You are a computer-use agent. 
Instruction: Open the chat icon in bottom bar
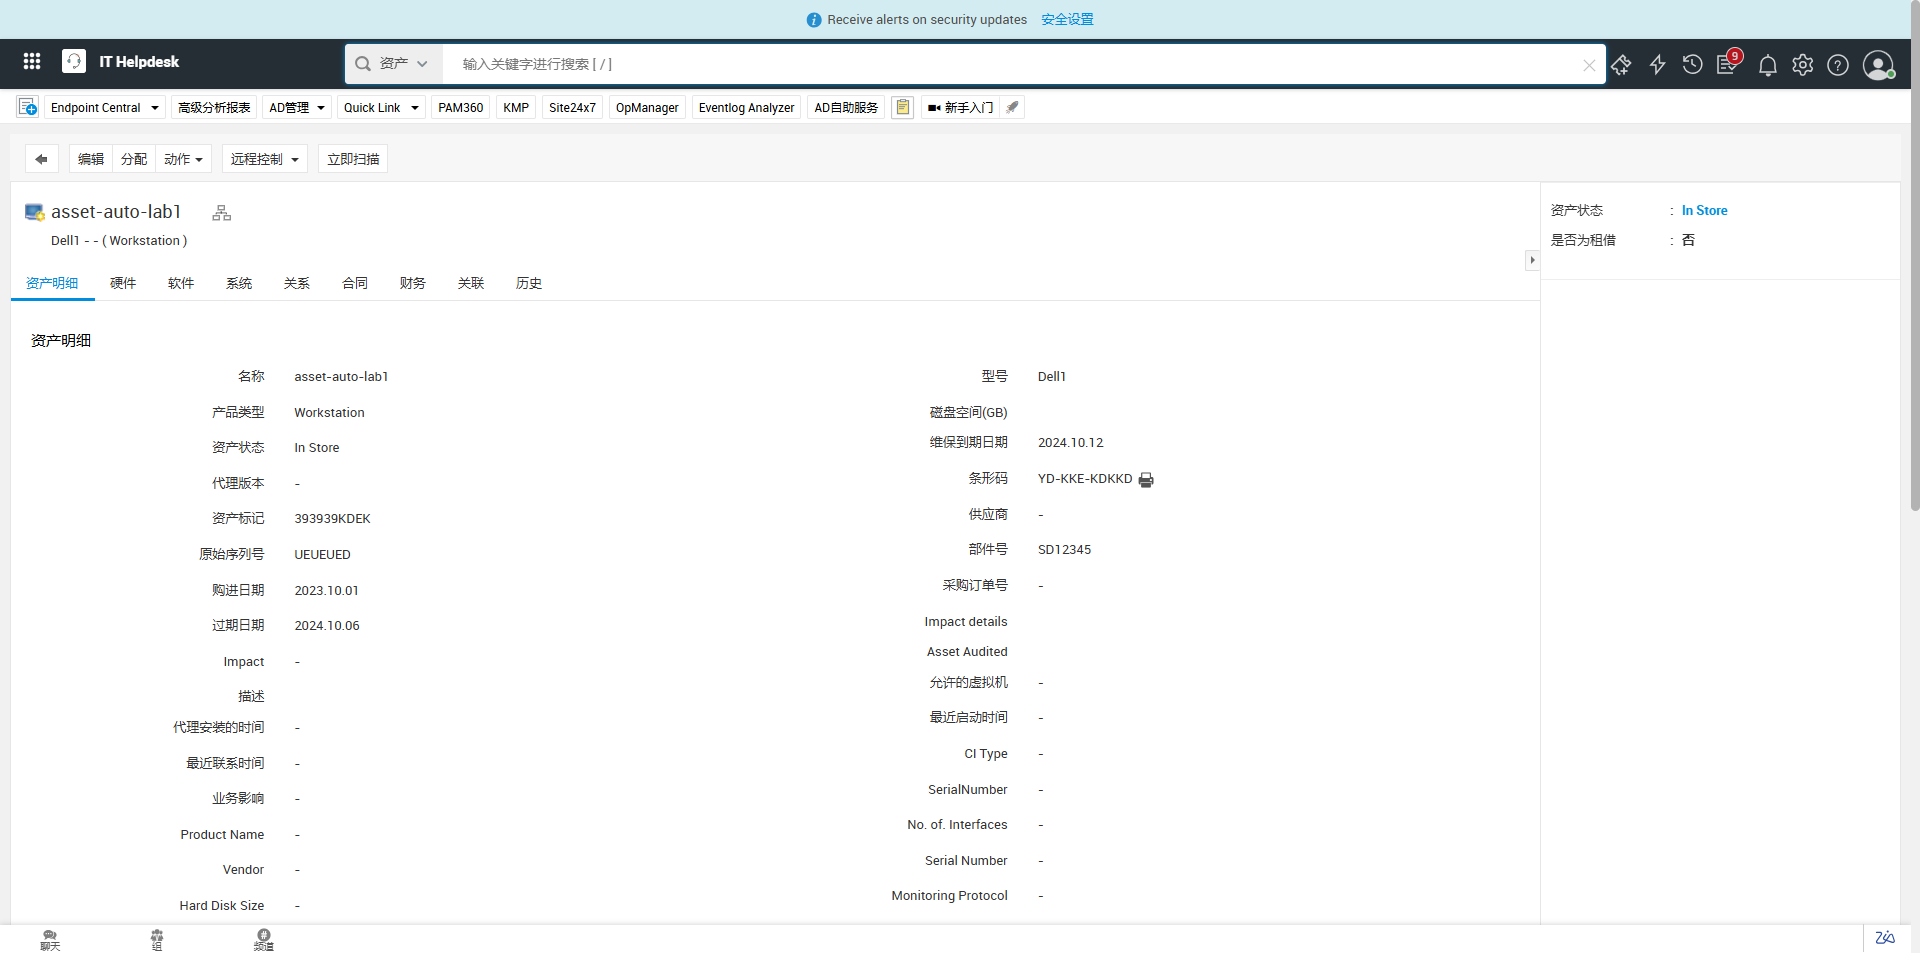(50, 939)
